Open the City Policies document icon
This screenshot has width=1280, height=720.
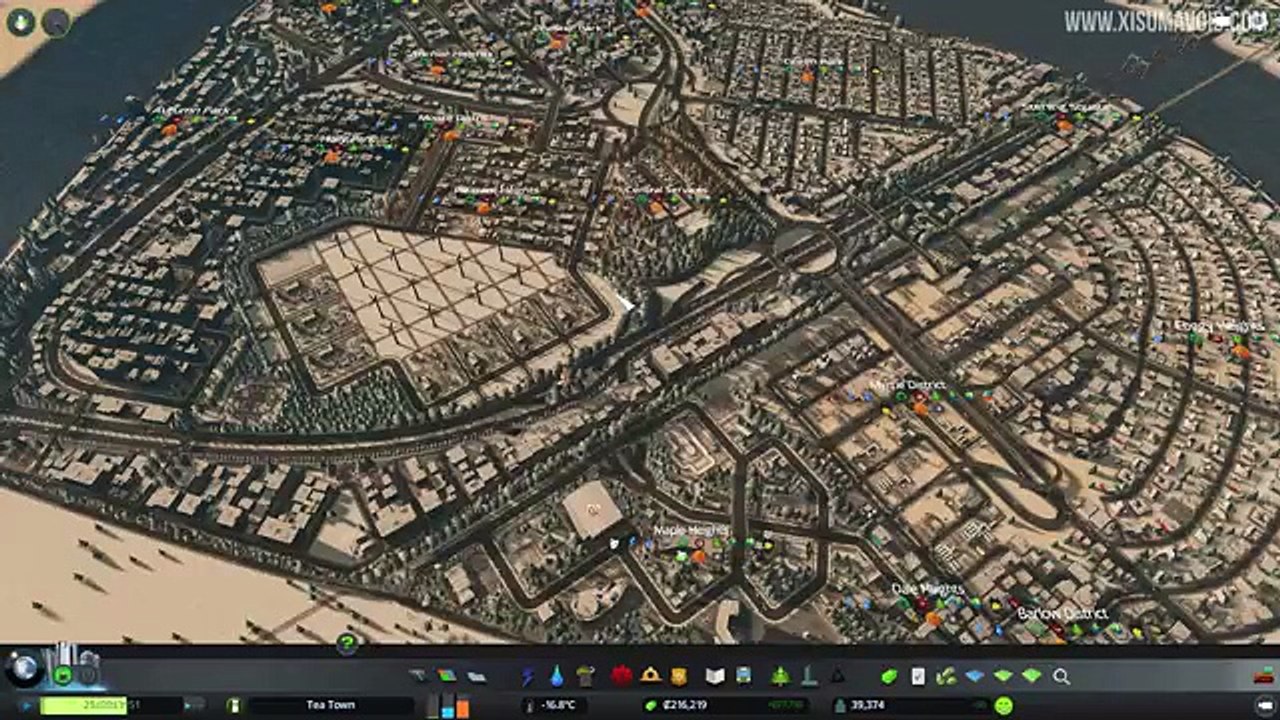pyautogui.click(x=917, y=677)
